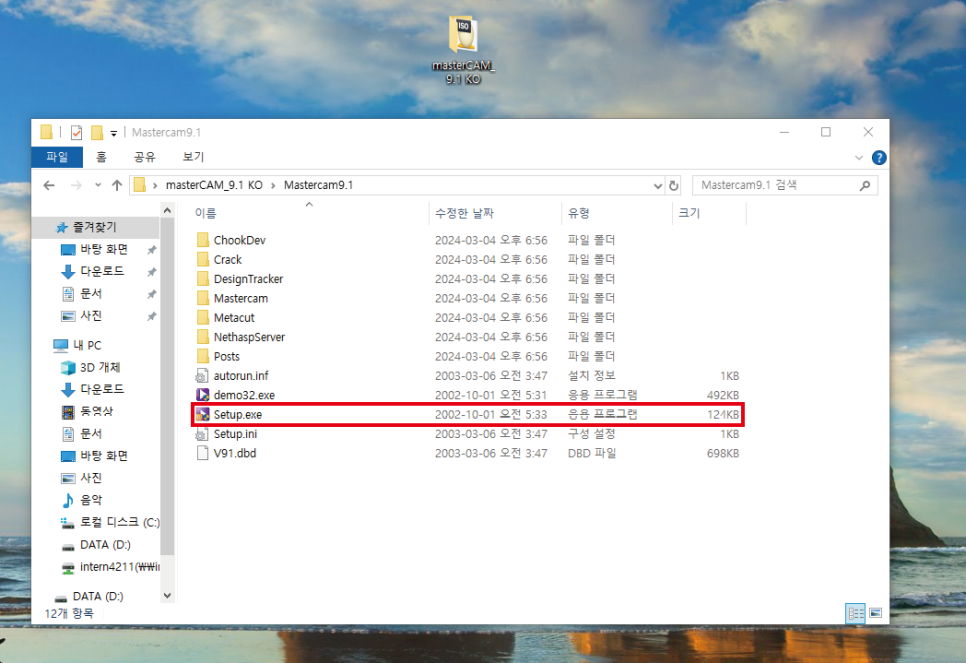This screenshot has height=663, width=966.
Task: Select the Posts folder
Action: click(226, 357)
